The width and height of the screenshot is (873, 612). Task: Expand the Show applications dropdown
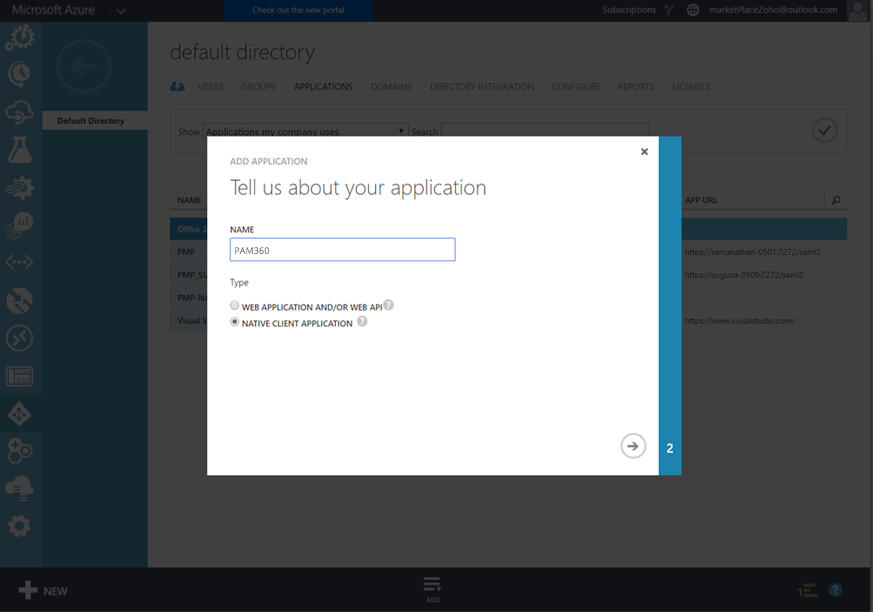tap(305, 131)
